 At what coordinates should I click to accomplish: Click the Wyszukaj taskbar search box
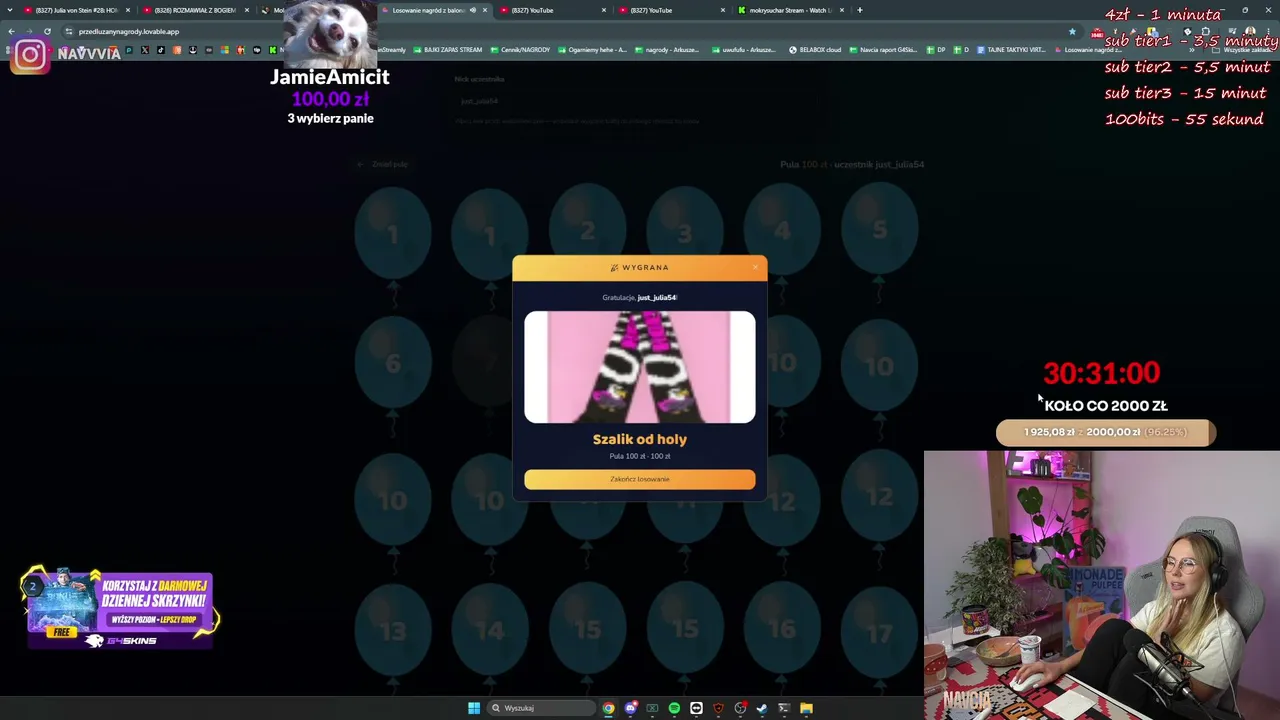pos(540,708)
